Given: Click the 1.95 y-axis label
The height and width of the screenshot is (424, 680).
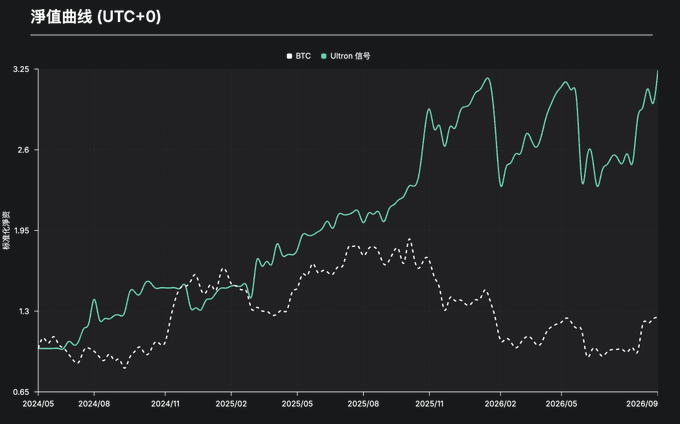Looking at the screenshot, I should (22, 231).
